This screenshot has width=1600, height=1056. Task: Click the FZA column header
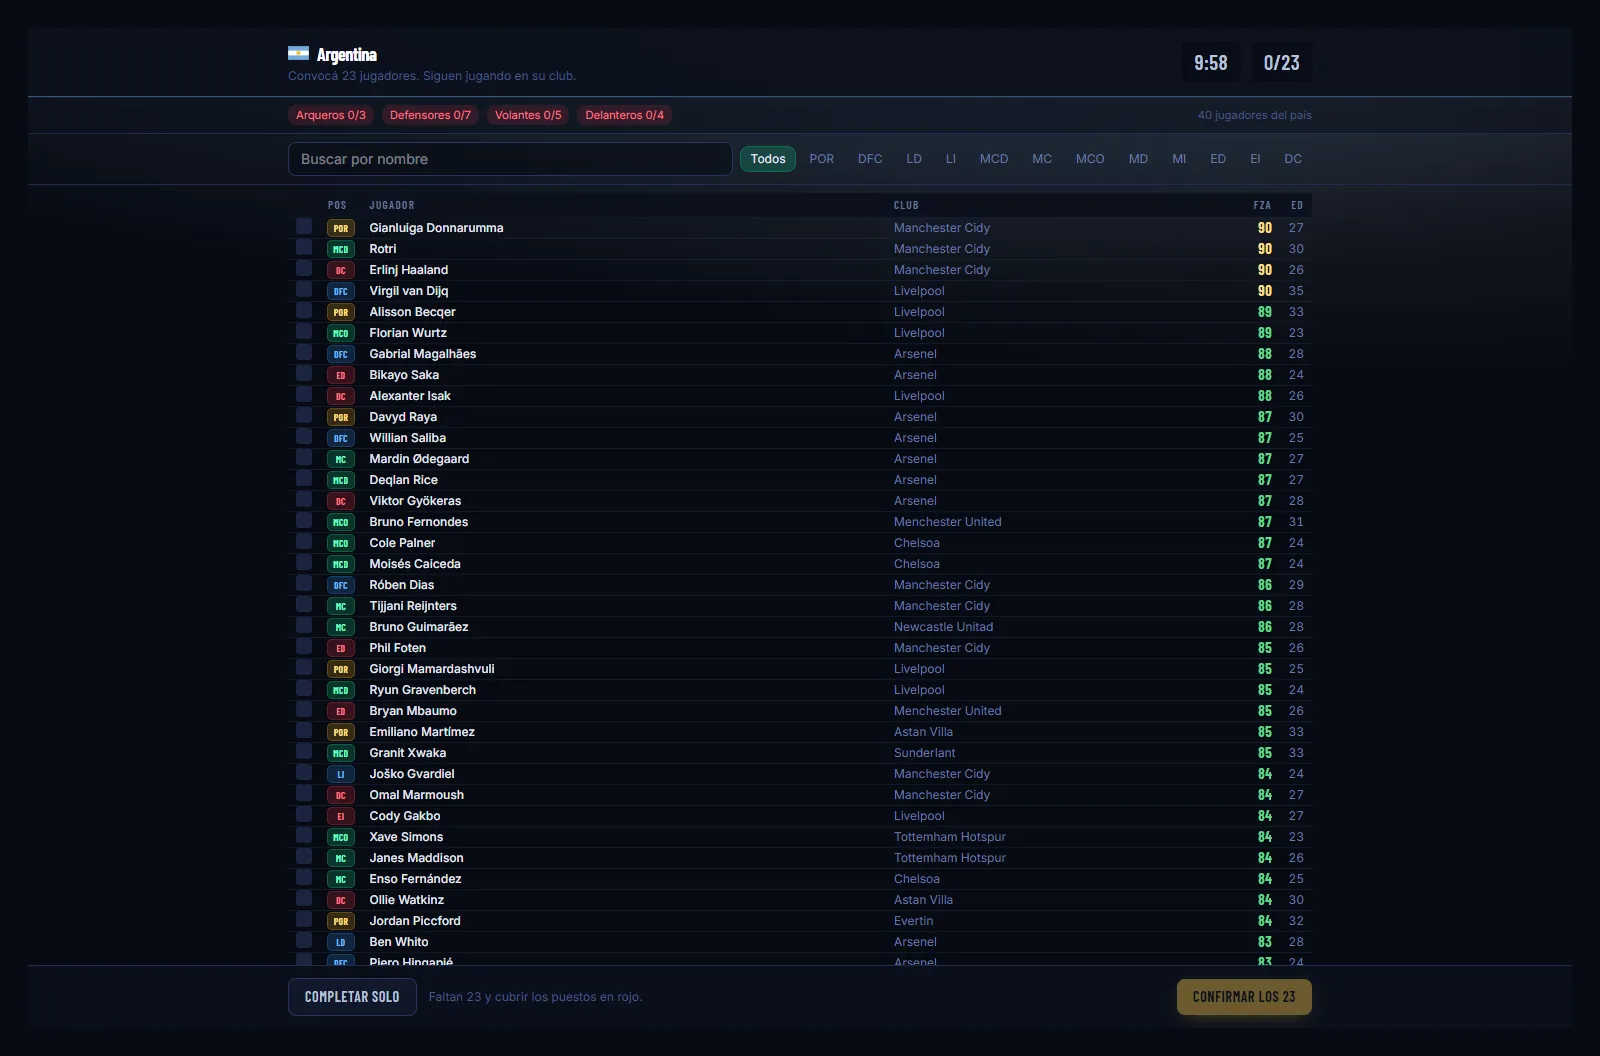click(1262, 205)
